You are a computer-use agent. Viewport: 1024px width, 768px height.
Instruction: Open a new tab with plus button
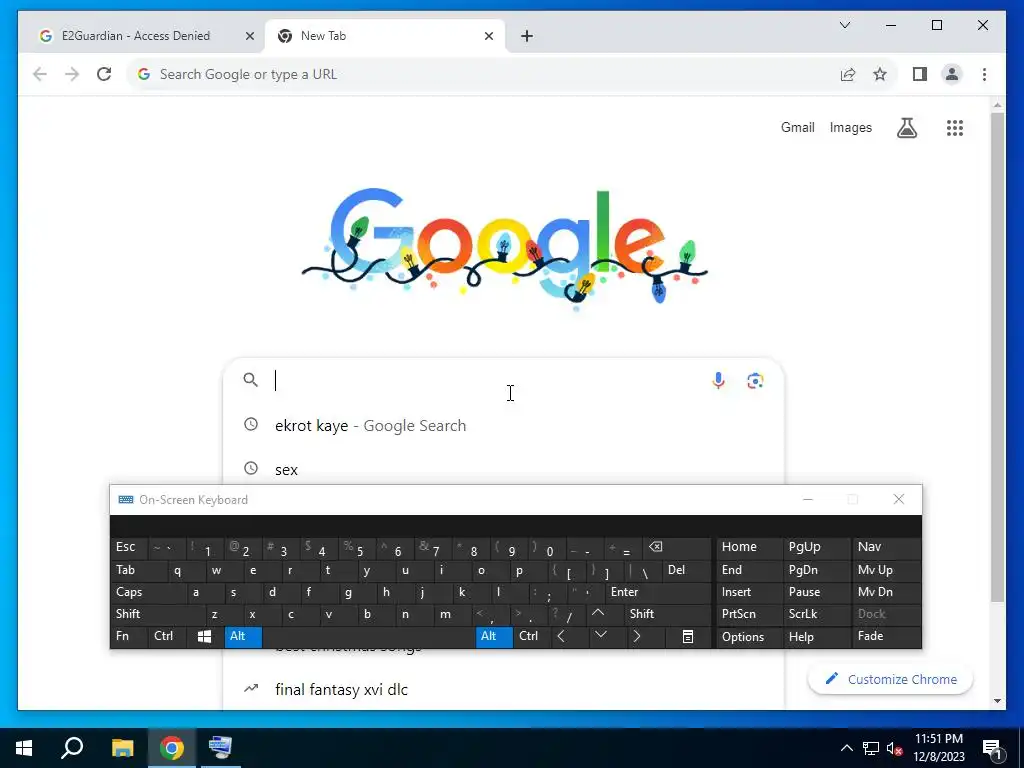coord(527,36)
